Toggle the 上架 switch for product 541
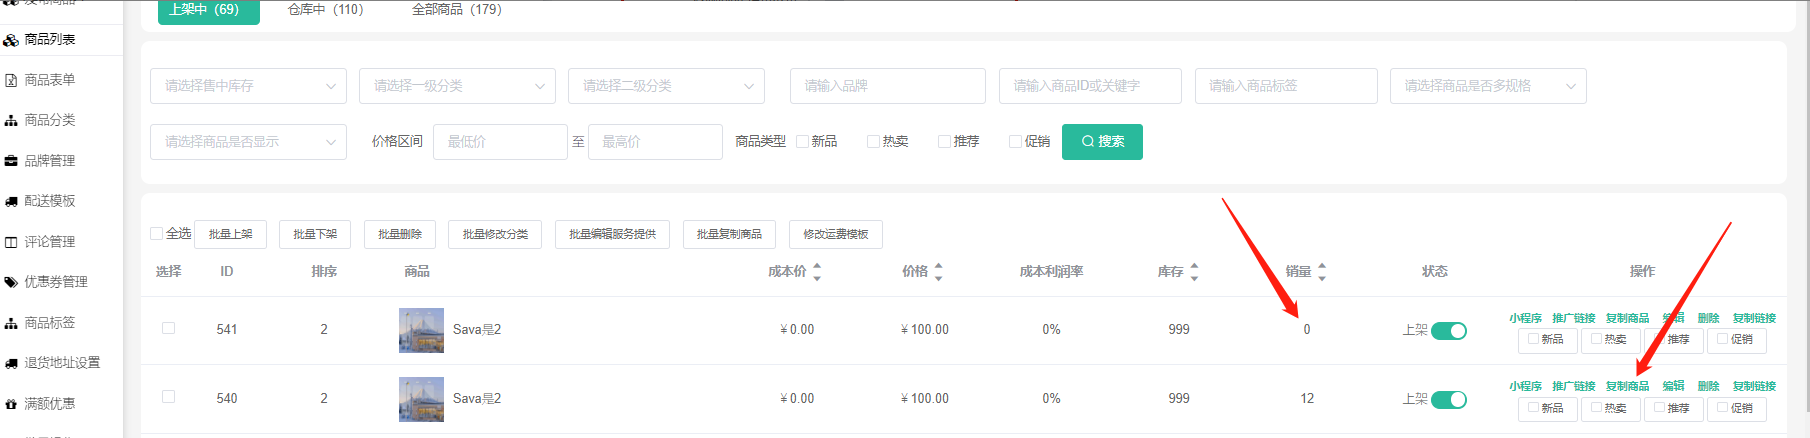This screenshot has height=438, width=1810. (x=1448, y=331)
